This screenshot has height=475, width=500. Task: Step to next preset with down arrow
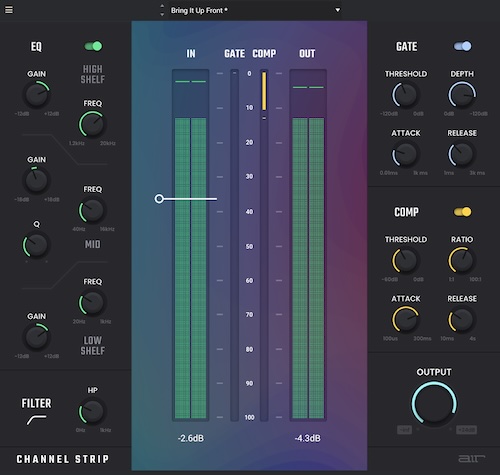(x=162, y=15)
